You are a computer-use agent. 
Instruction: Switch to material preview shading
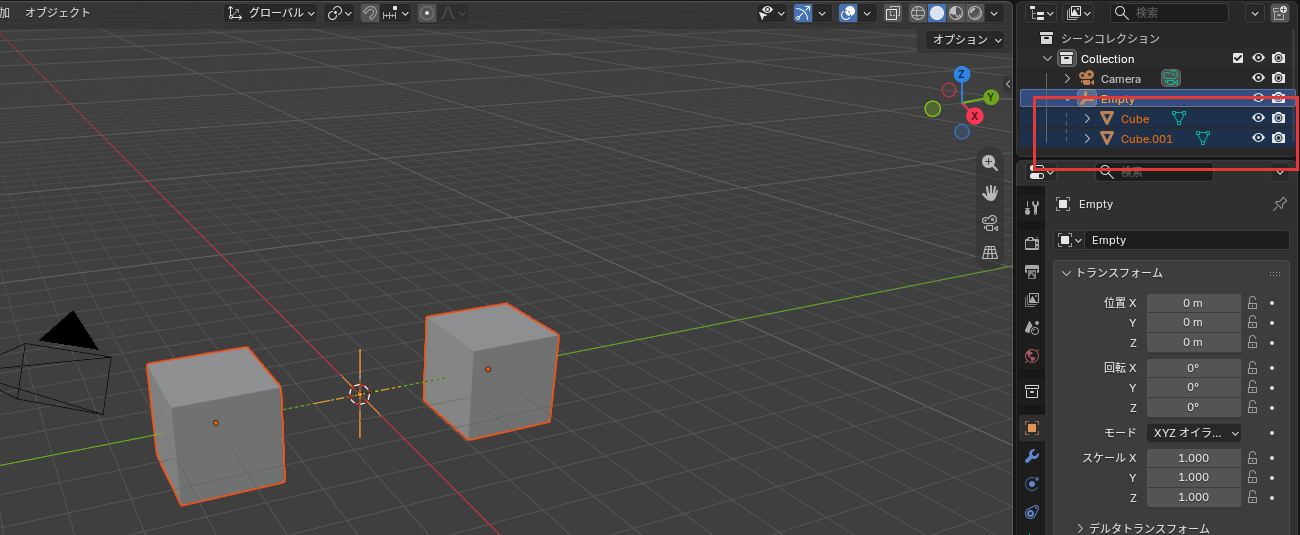[x=956, y=13]
